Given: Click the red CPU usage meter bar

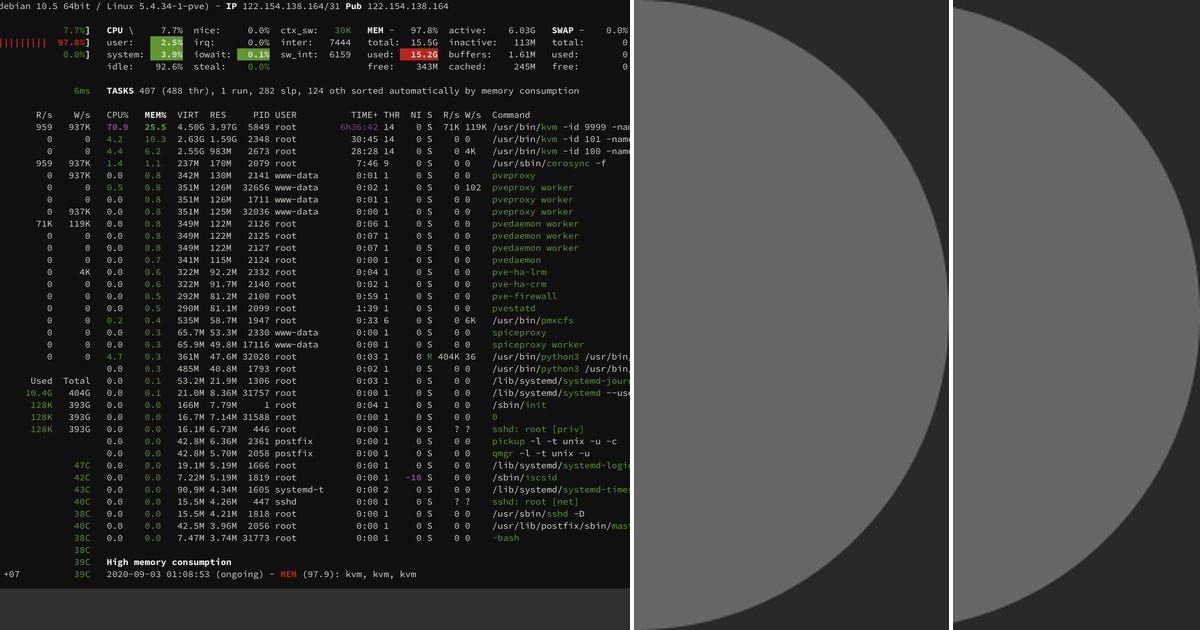Looking at the screenshot, I should click(22, 43).
